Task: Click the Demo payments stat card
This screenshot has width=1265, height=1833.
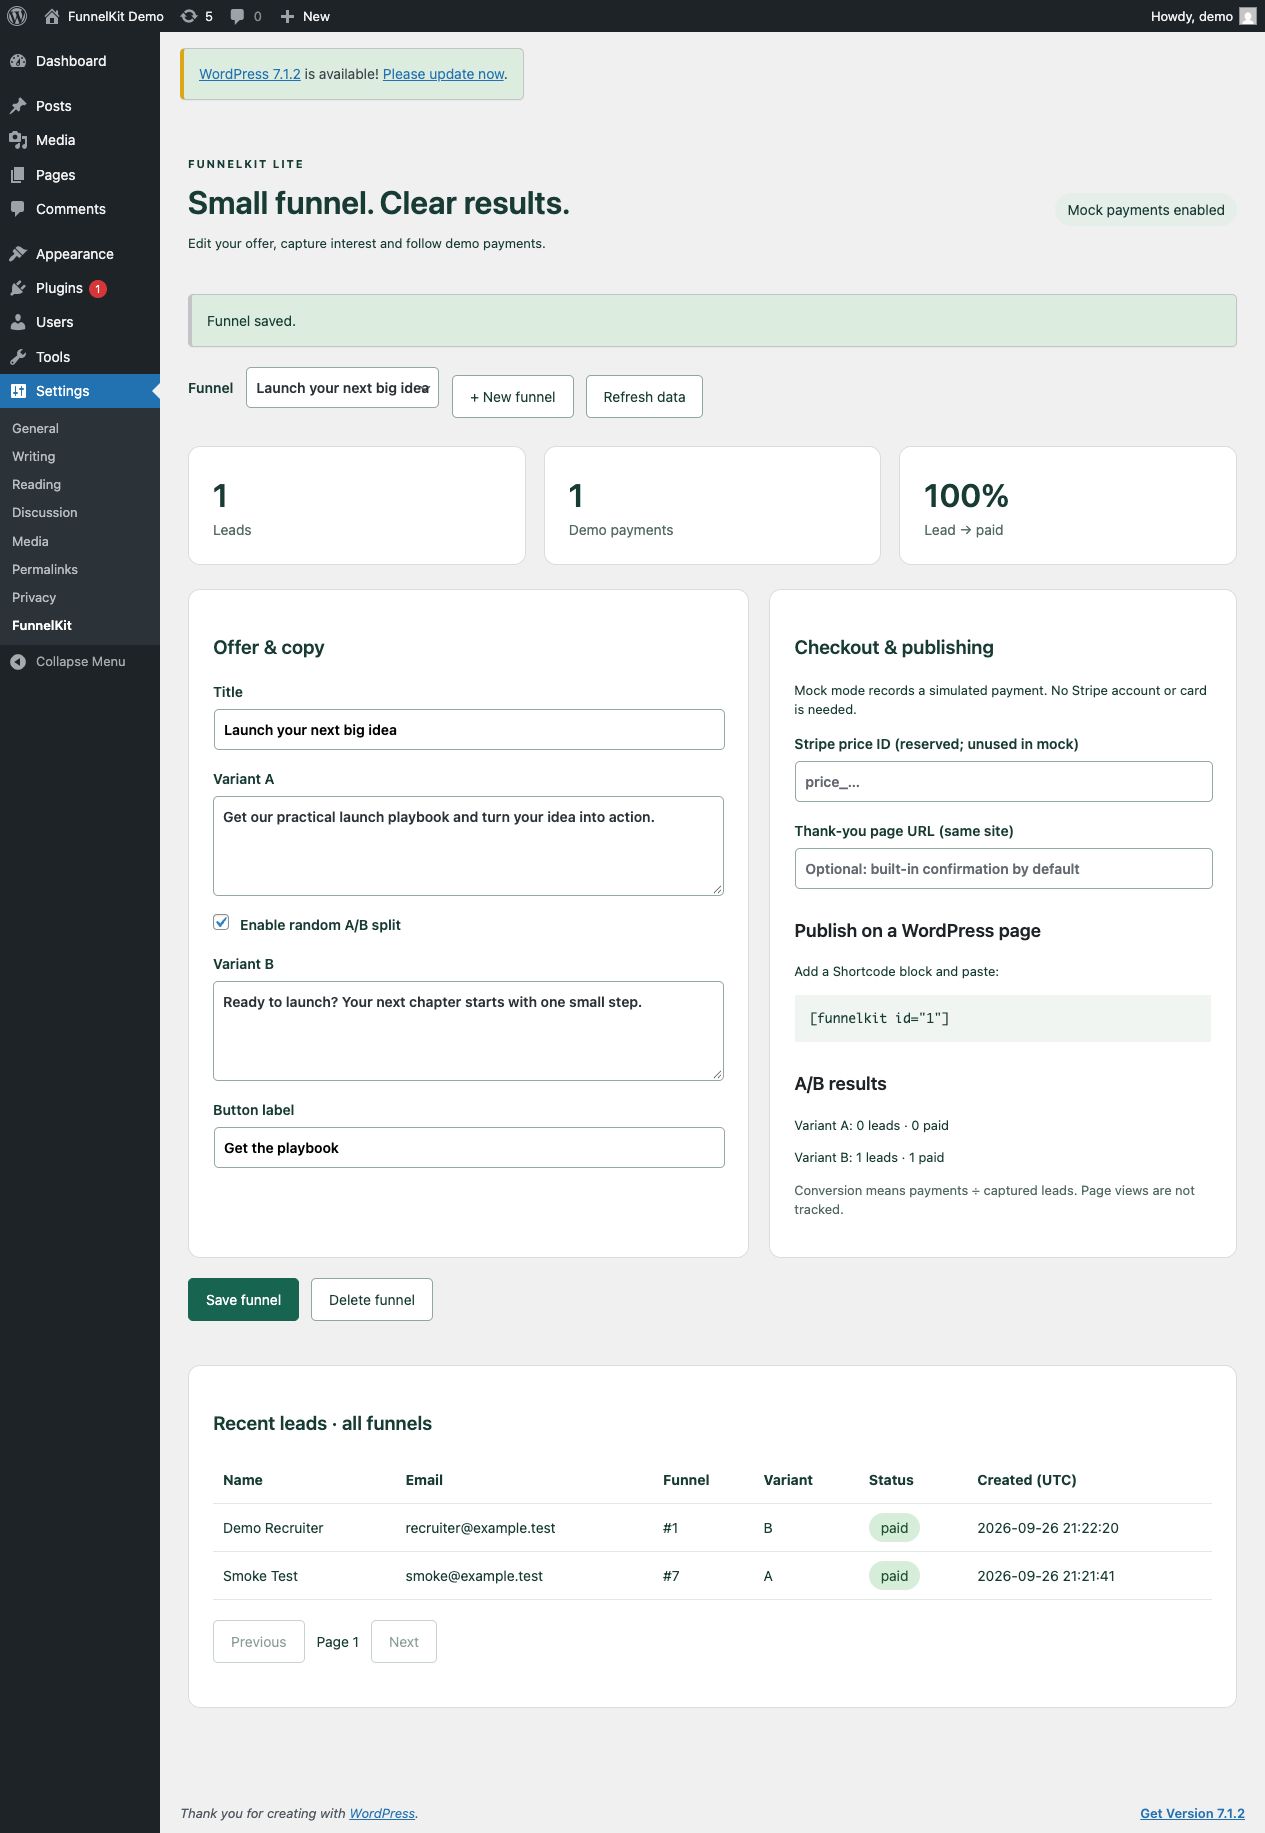Action: pos(712,505)
